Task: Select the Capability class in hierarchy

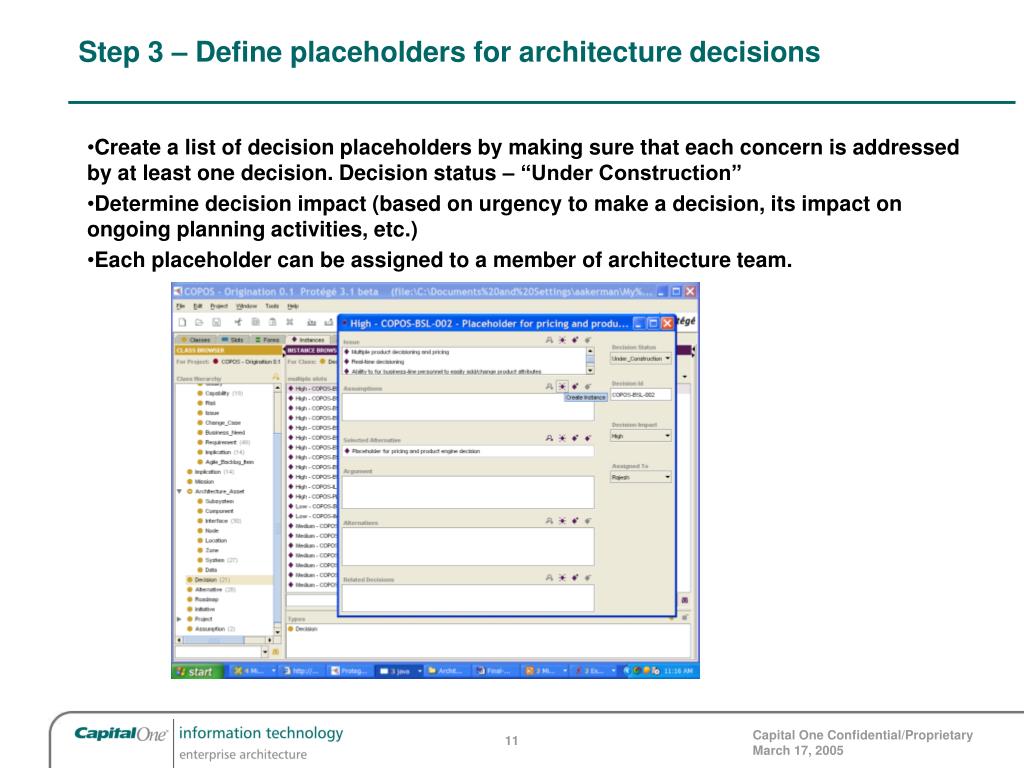Action: click(219, 393)
